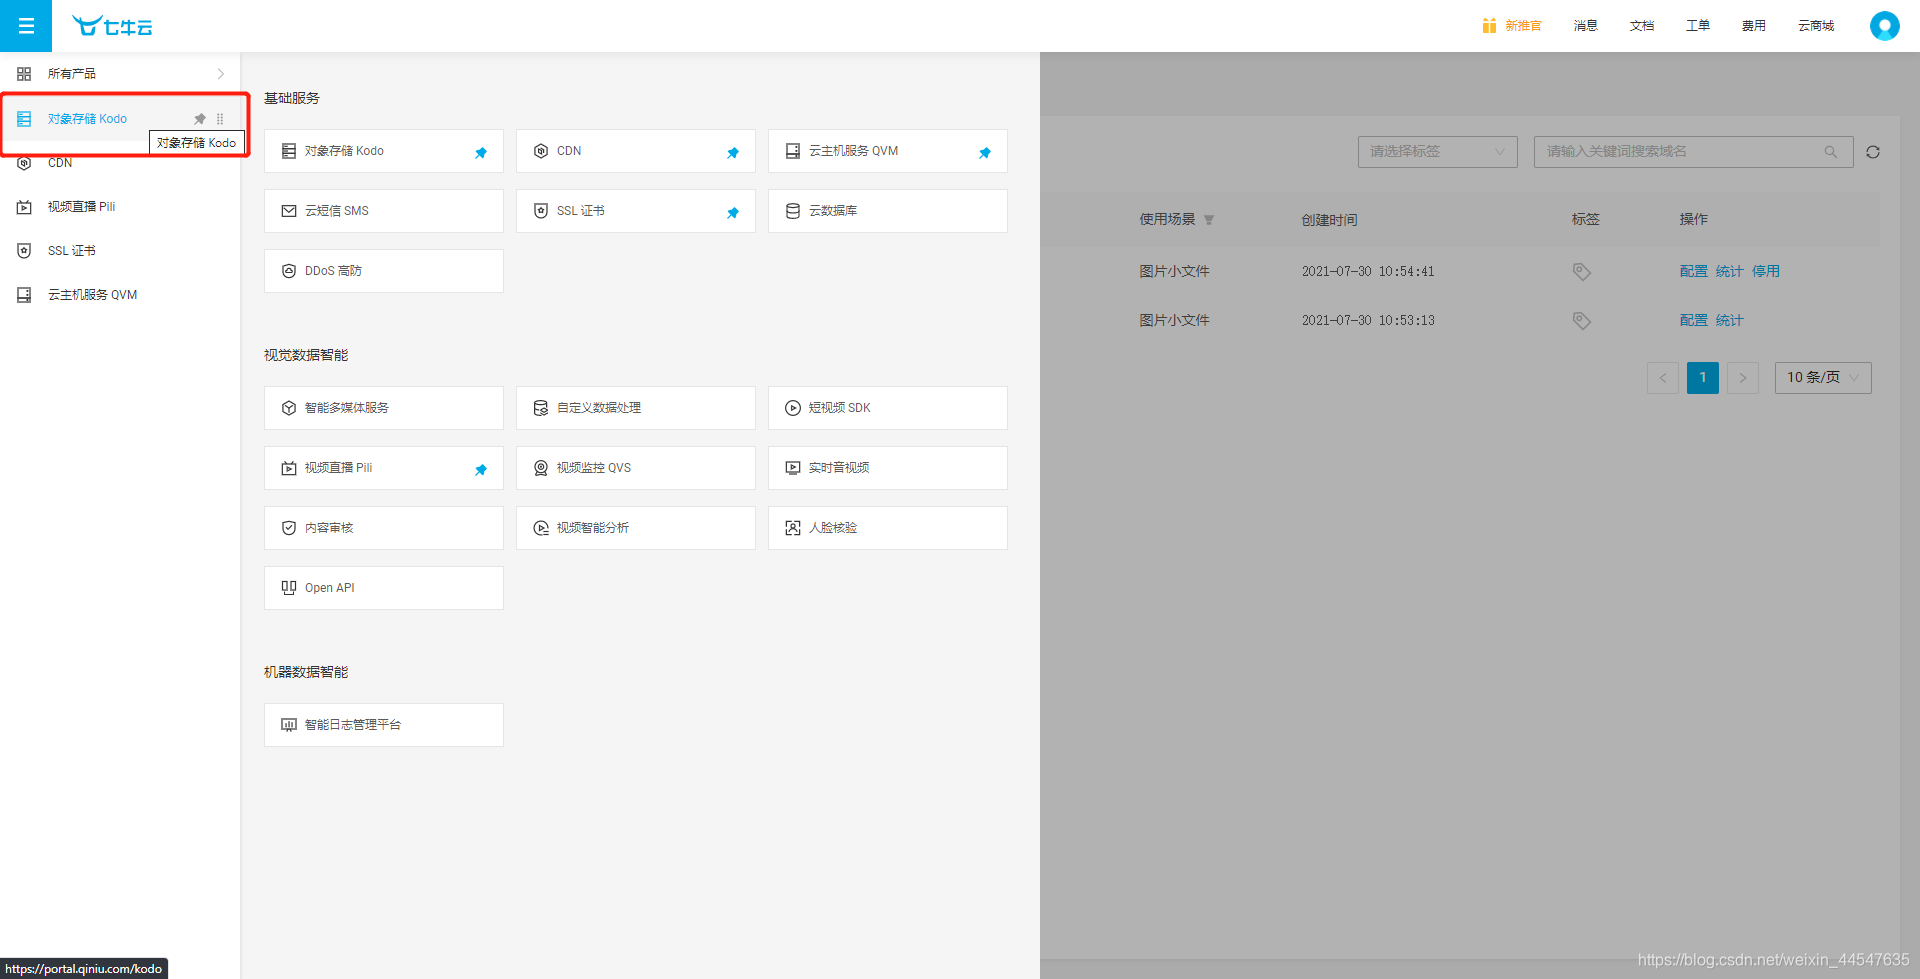Select 视频直播 Pili in the left sidebar
This screenshot has height=979, width=1920.
tap(120, 207)
